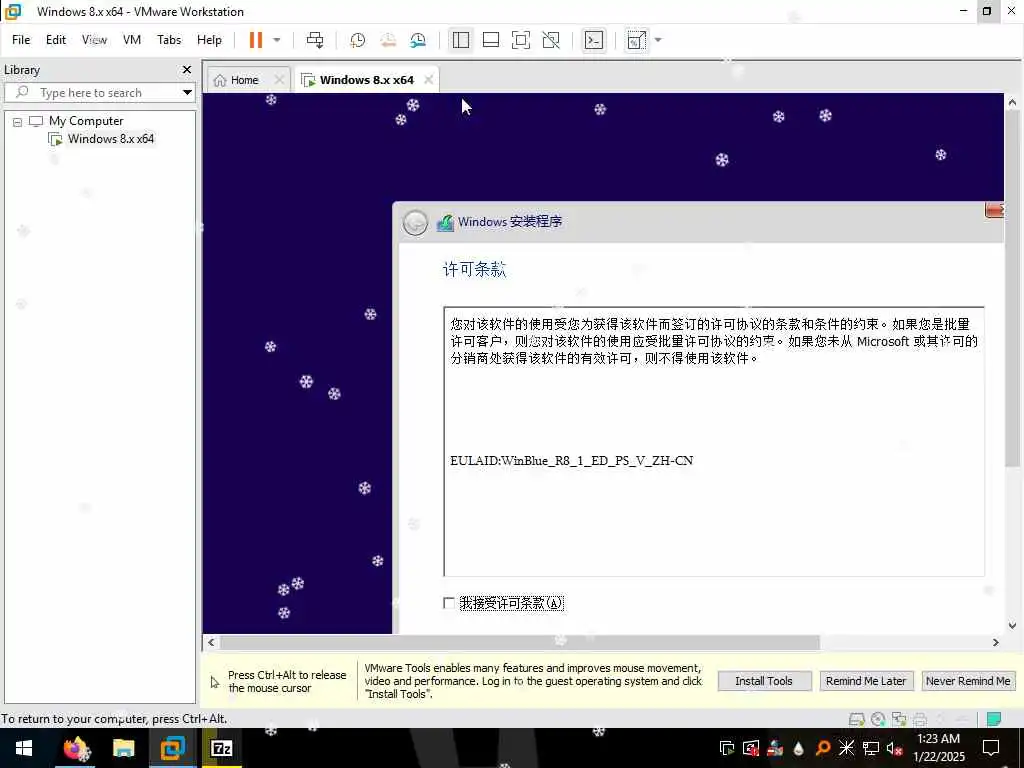Viewport: 1024px width, 768px height.
Task: Open the library search filter dropdown
Action: coord(187,93)
